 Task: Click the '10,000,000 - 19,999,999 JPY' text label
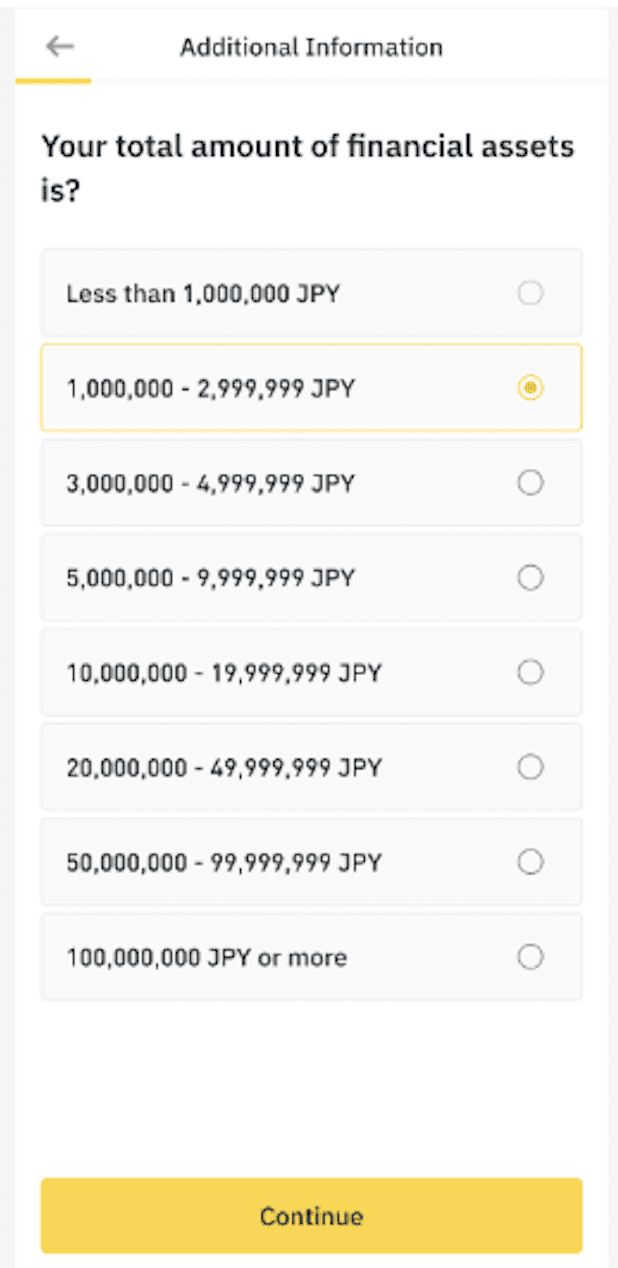(x=224, y=673)
